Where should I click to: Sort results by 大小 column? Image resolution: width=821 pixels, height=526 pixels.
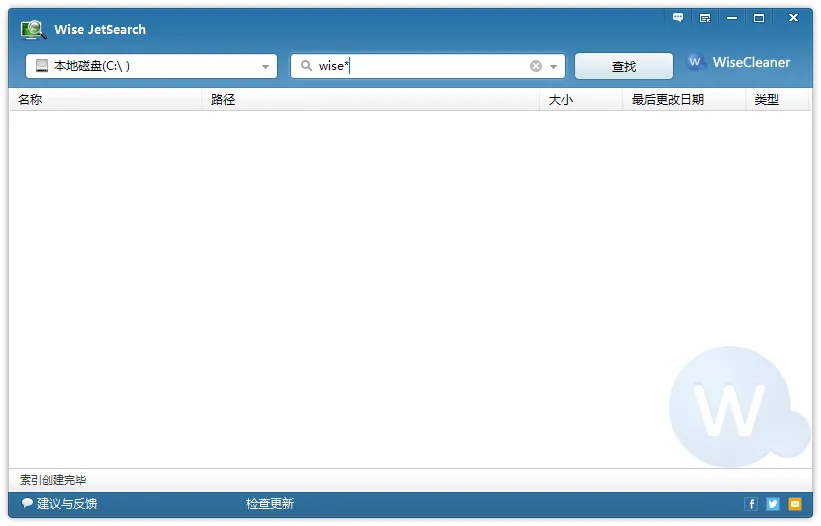pyautogui.click(x=581, y=99)
